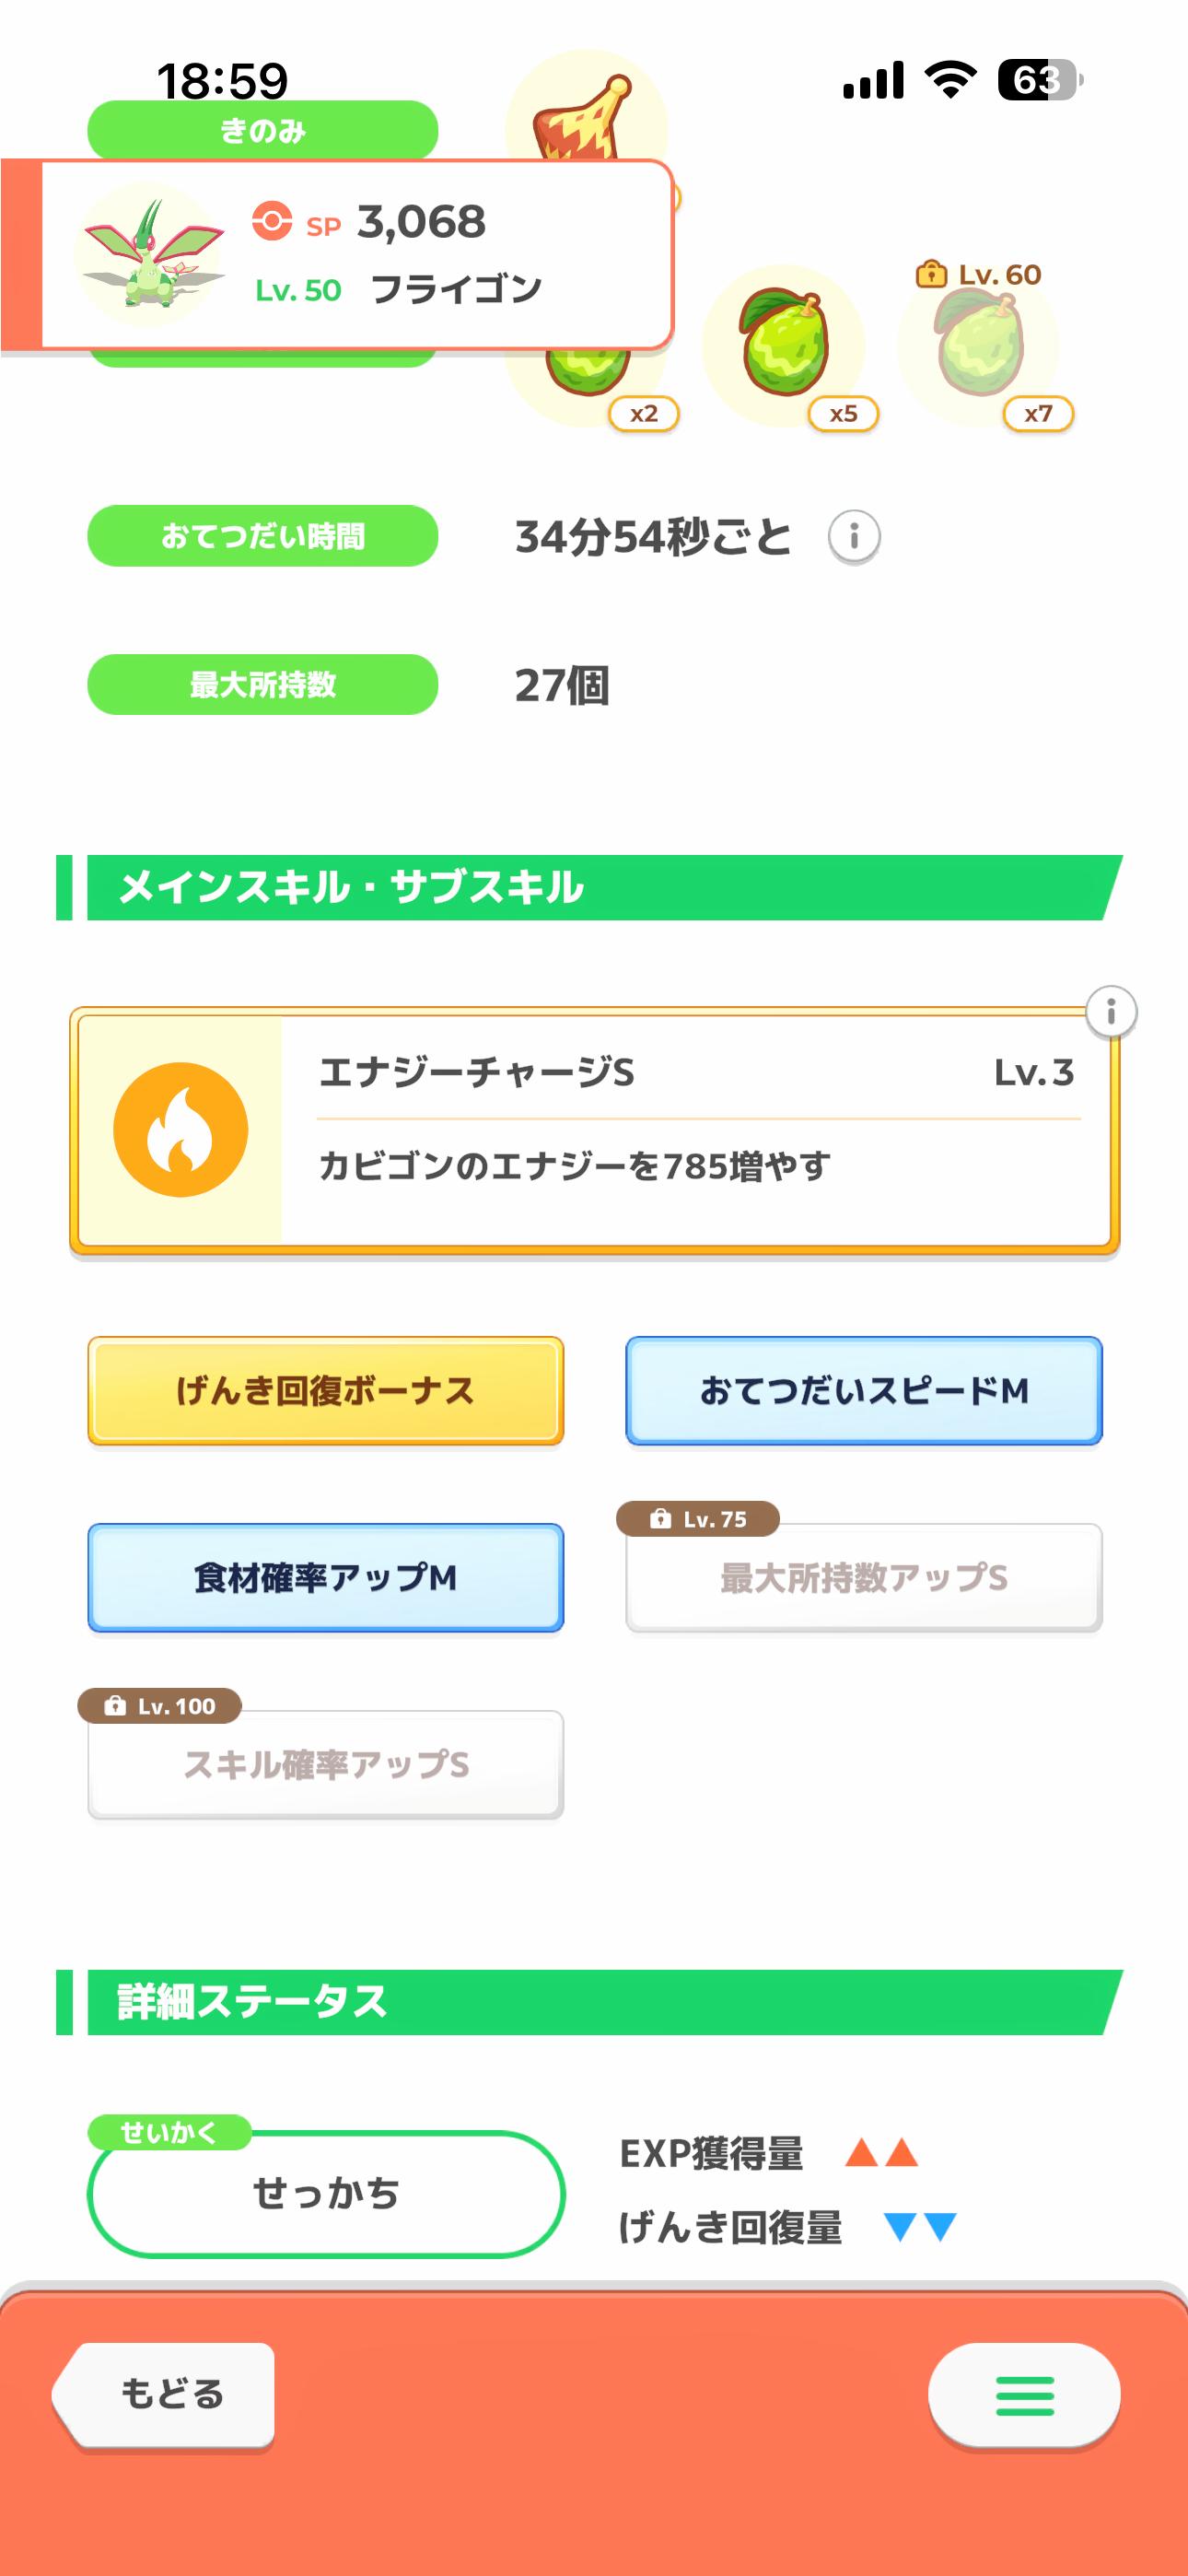The width and height of the screenshot is (1188, 2576).
Task: Tap the locked スキル確率アップS skill
Action: (326, 1765)
